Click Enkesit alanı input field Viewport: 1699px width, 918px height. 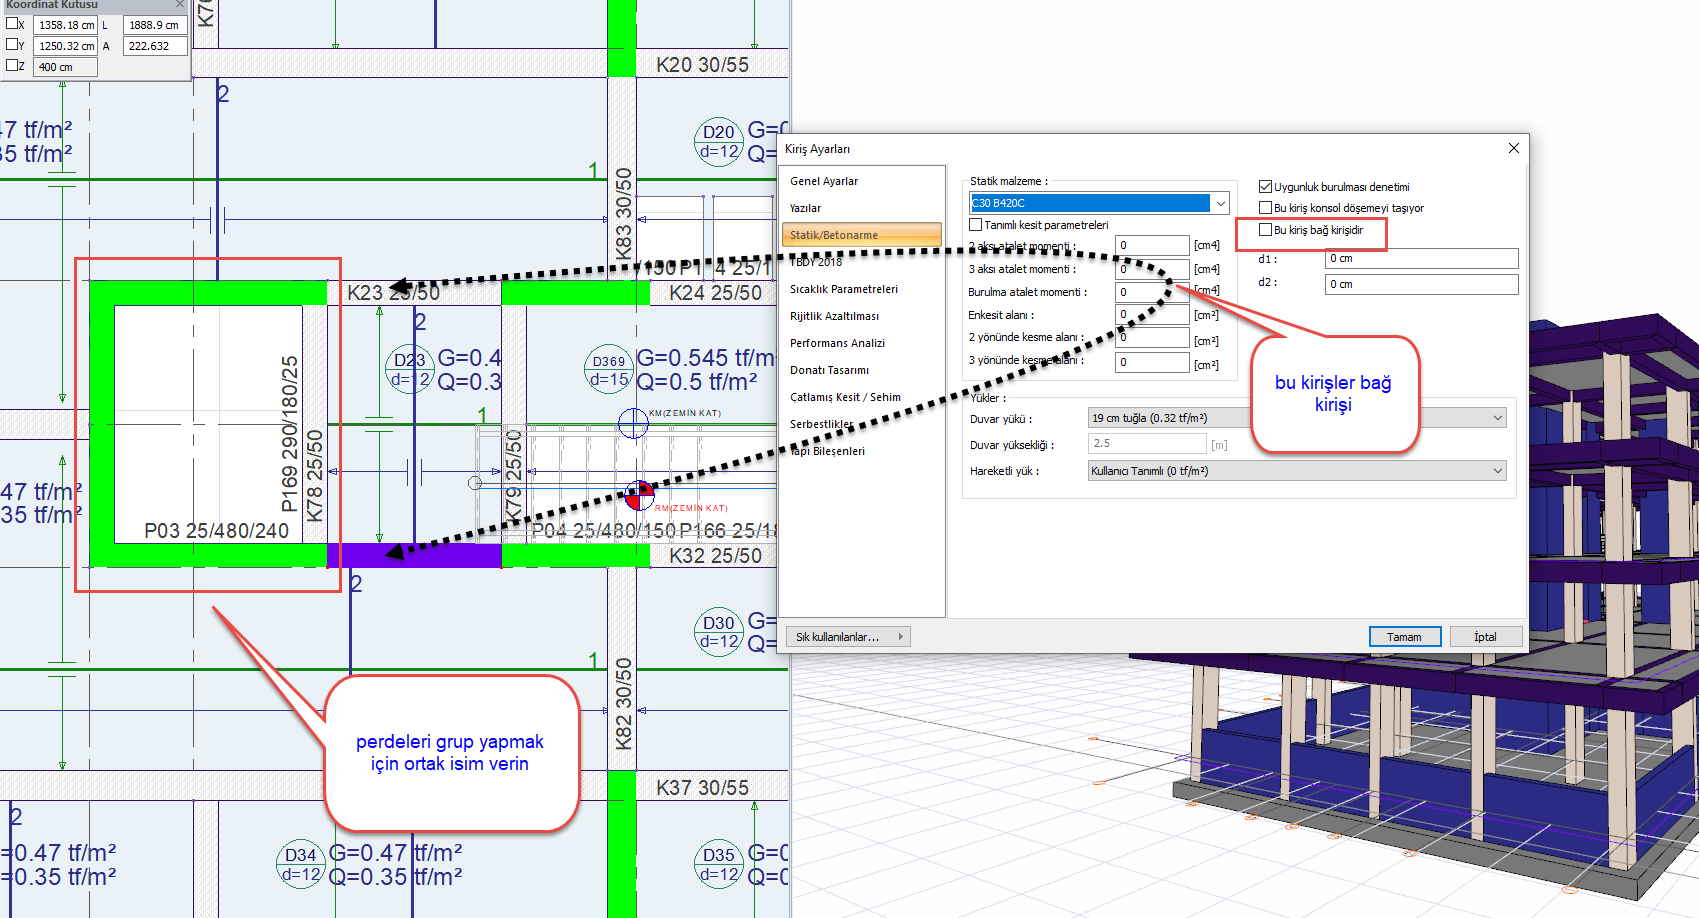click(1152, 314)
